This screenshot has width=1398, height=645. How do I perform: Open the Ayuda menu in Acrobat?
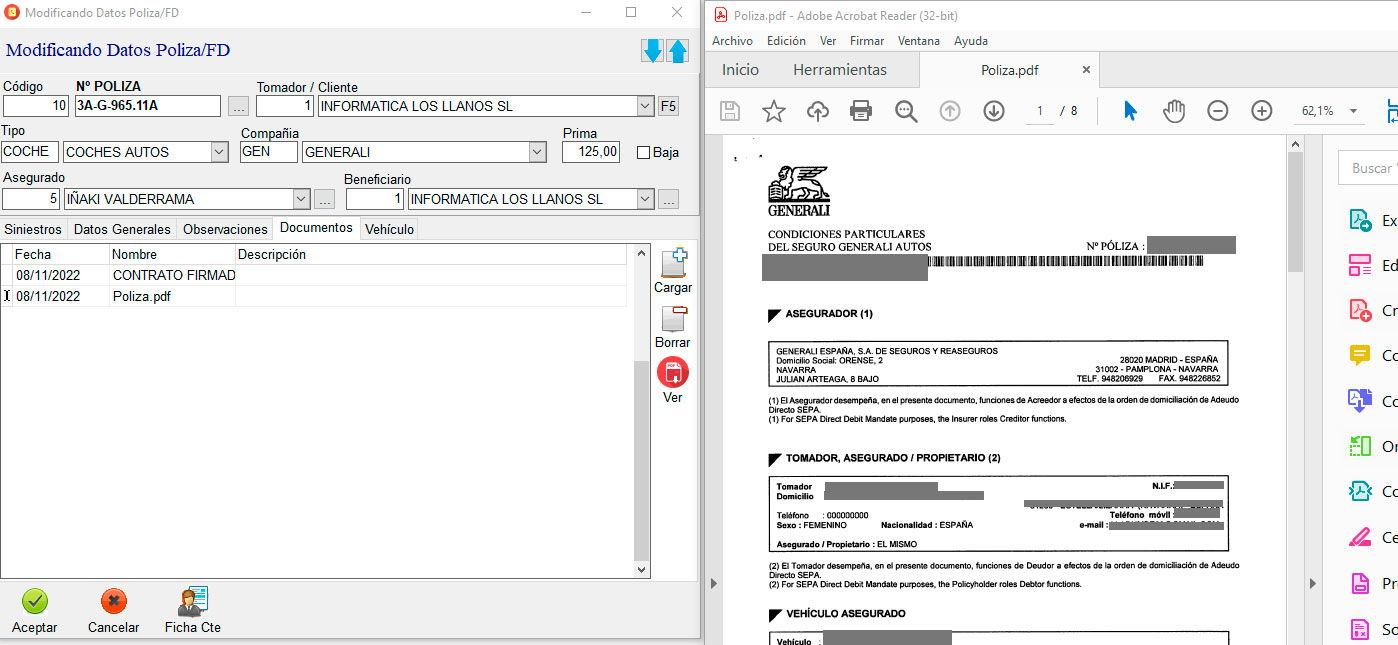pyautogui.click(x=971, y=41)
